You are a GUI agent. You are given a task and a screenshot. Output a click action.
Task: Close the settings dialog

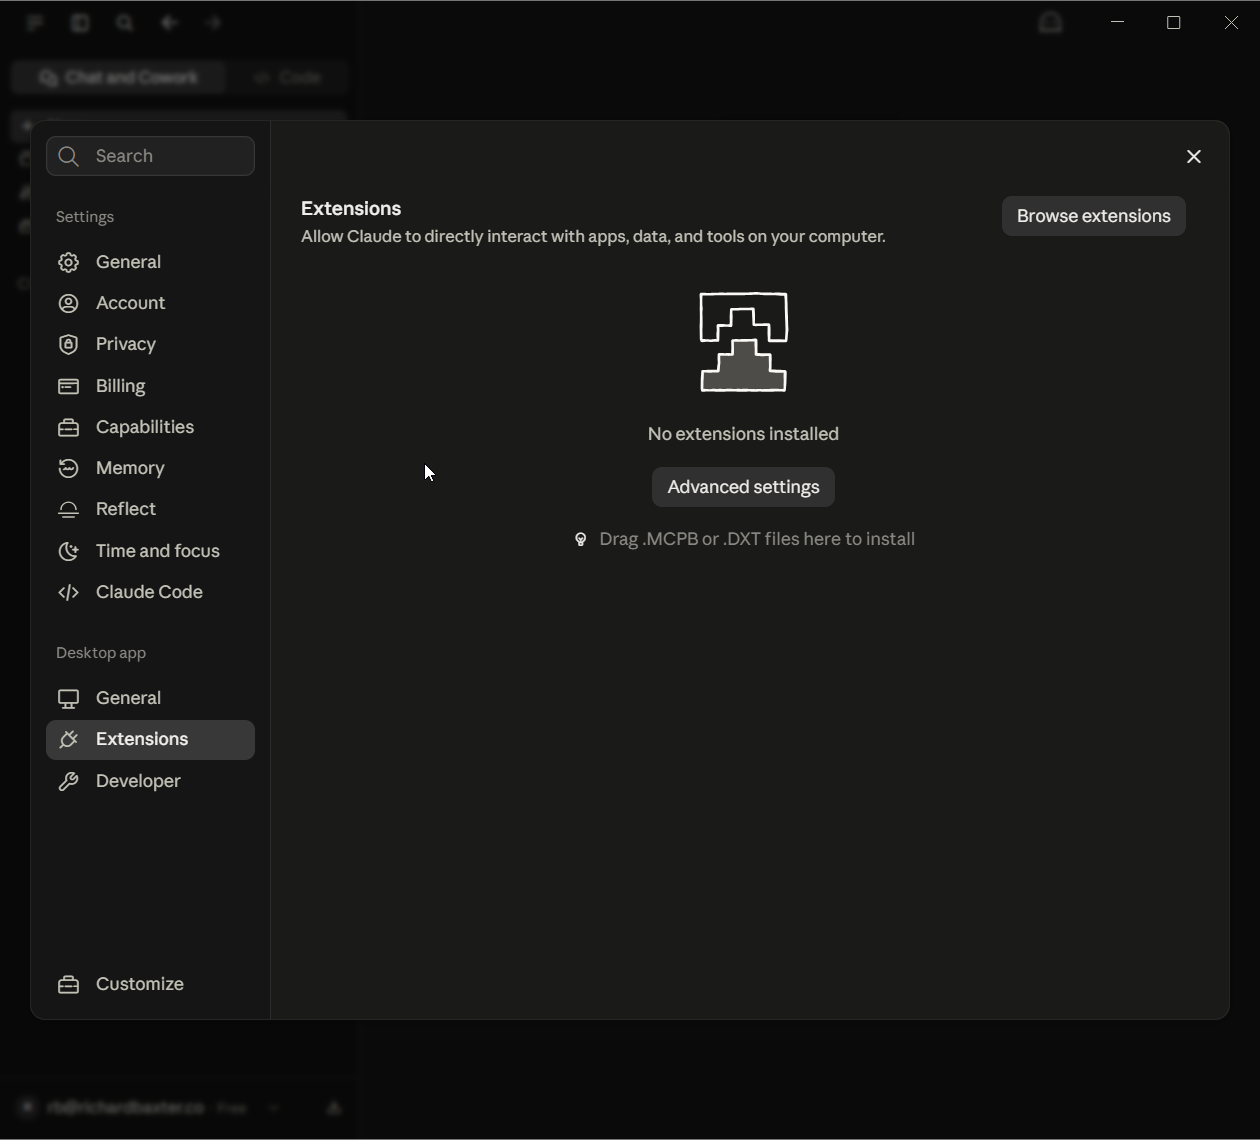tap(1194, 156)
